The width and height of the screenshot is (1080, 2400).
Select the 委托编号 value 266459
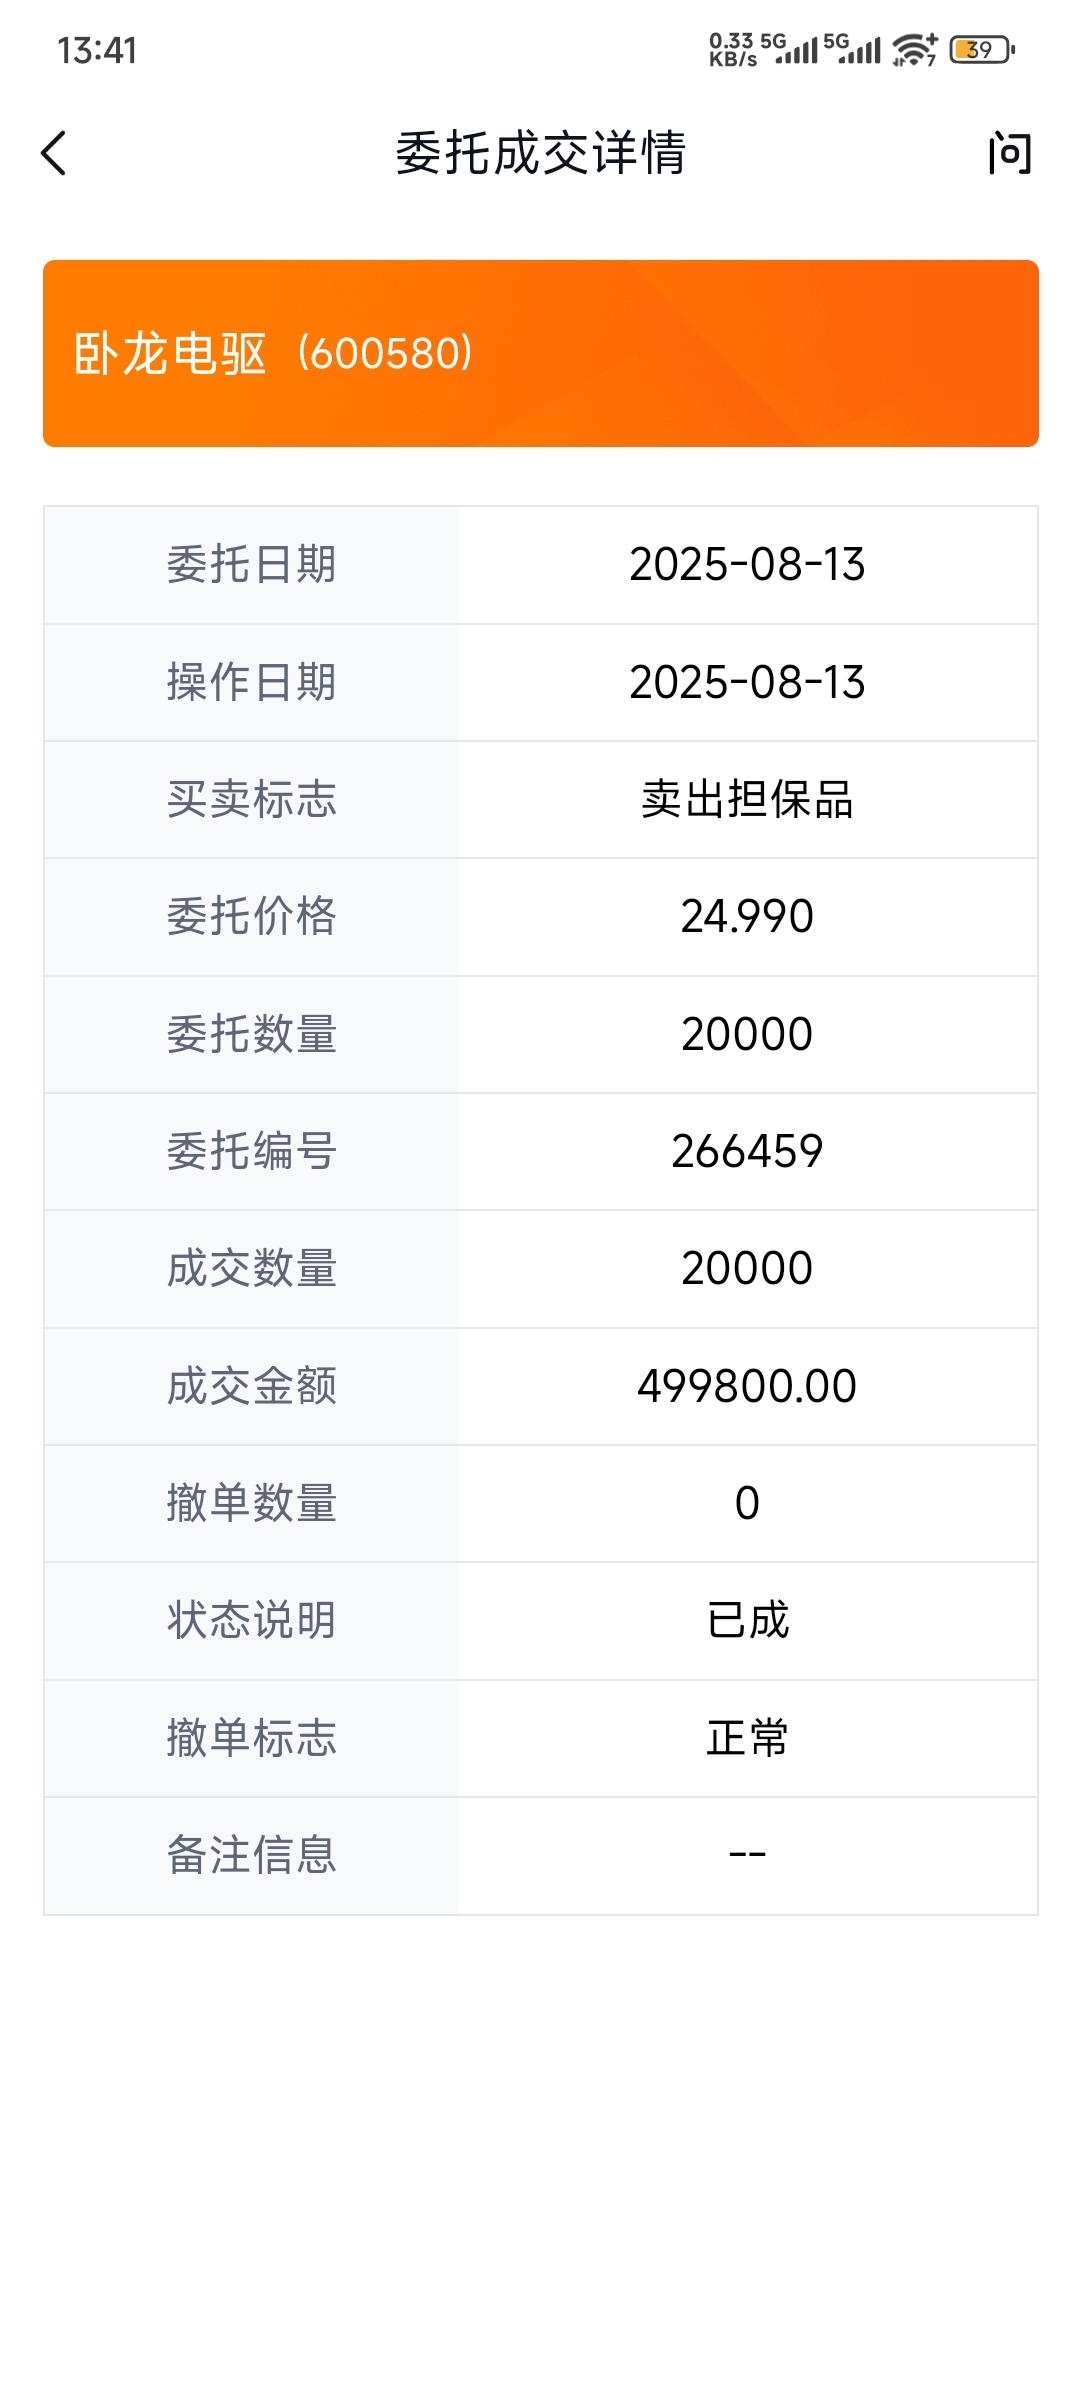747,1151
